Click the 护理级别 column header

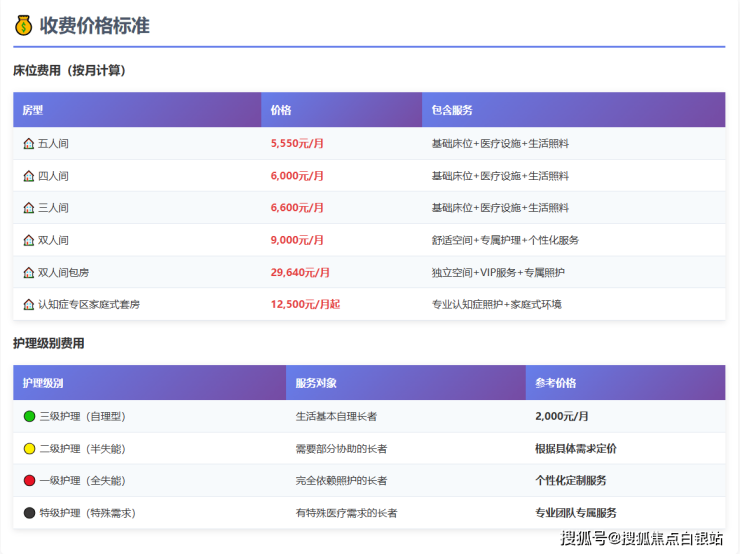(43, 383)
